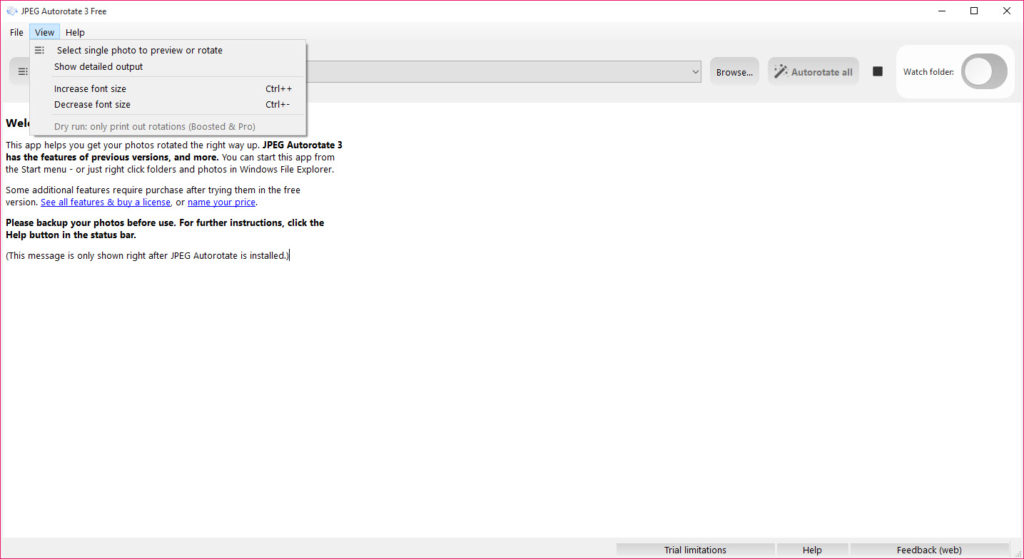Choose Decrease font size

click(168, 104)
